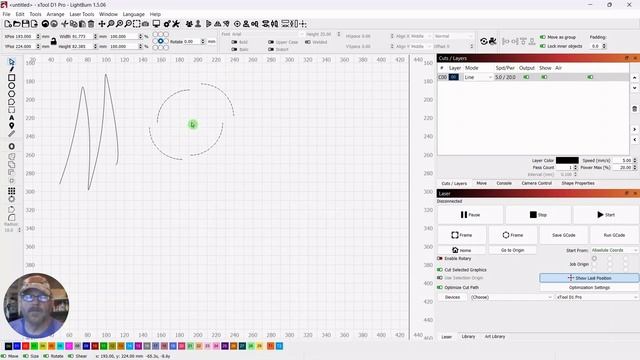This screenshot has height=360, width=640.
Task: Open the xTool D1 Pro device dropdown
Action: 597,297
